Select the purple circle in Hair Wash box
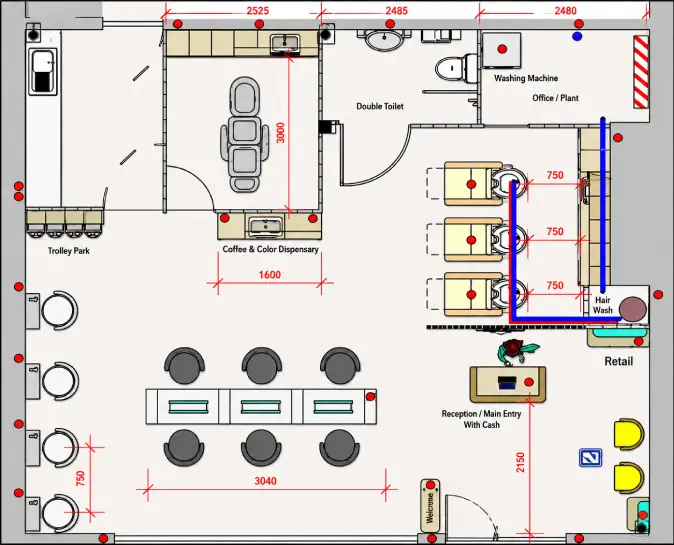Image resolution: width=674 pixels, height=545 pixels. coord(632,309)
